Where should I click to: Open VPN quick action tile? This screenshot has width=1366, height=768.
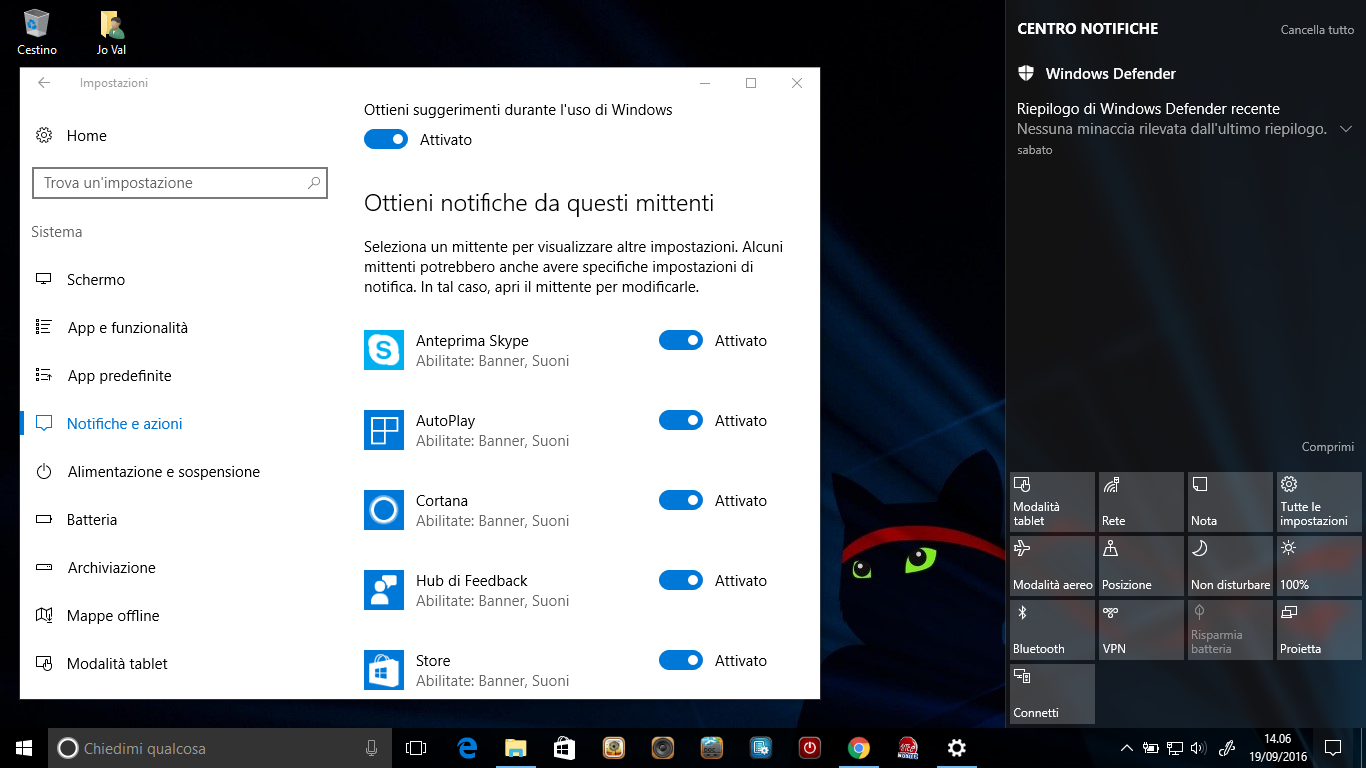(1141, 630)
